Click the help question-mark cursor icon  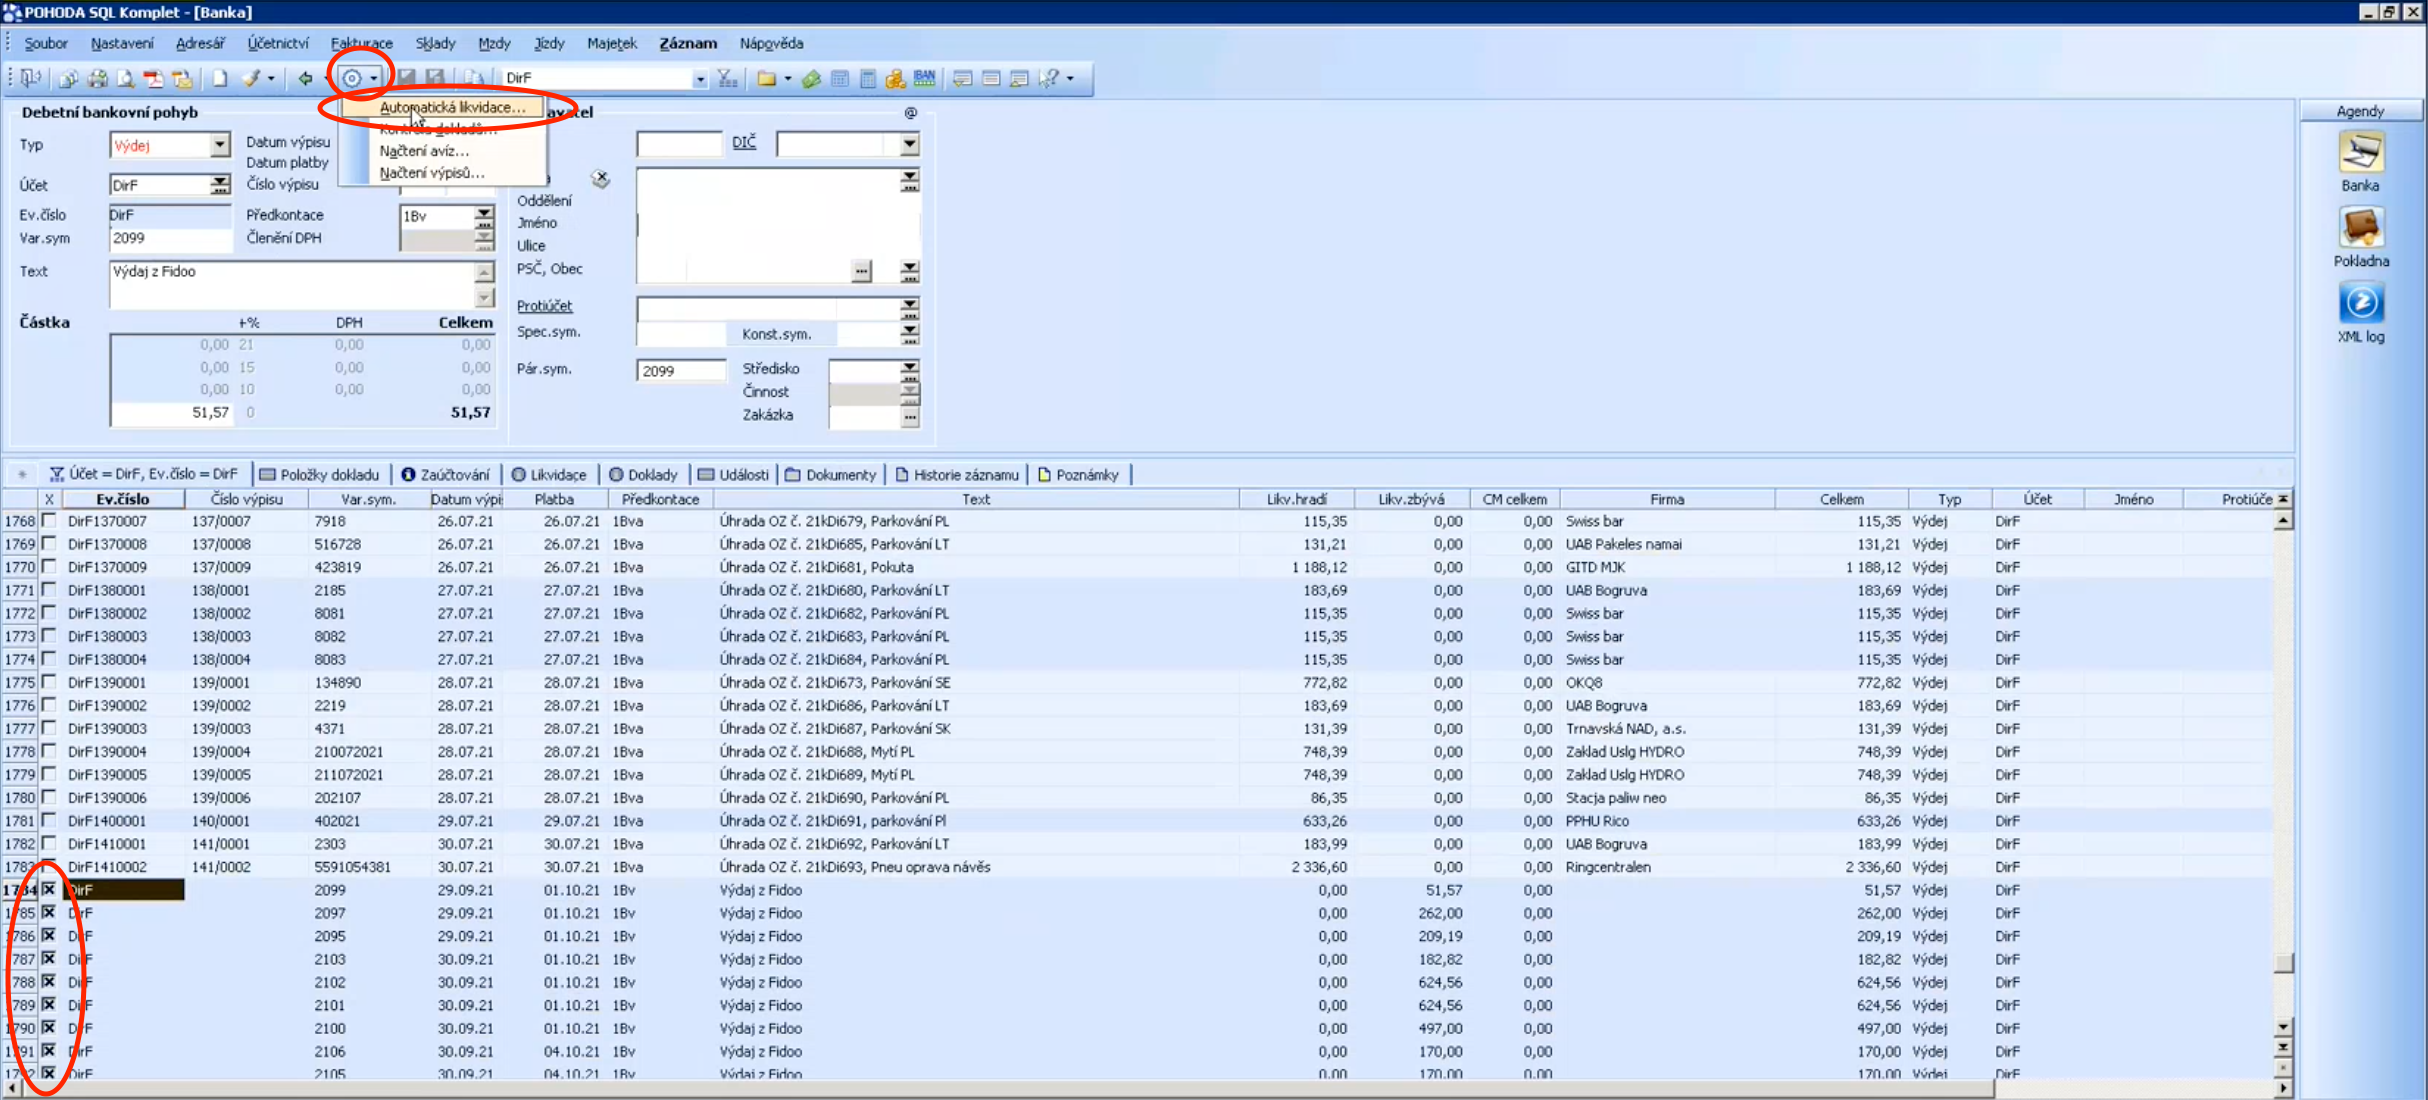tap(1048, 78)
